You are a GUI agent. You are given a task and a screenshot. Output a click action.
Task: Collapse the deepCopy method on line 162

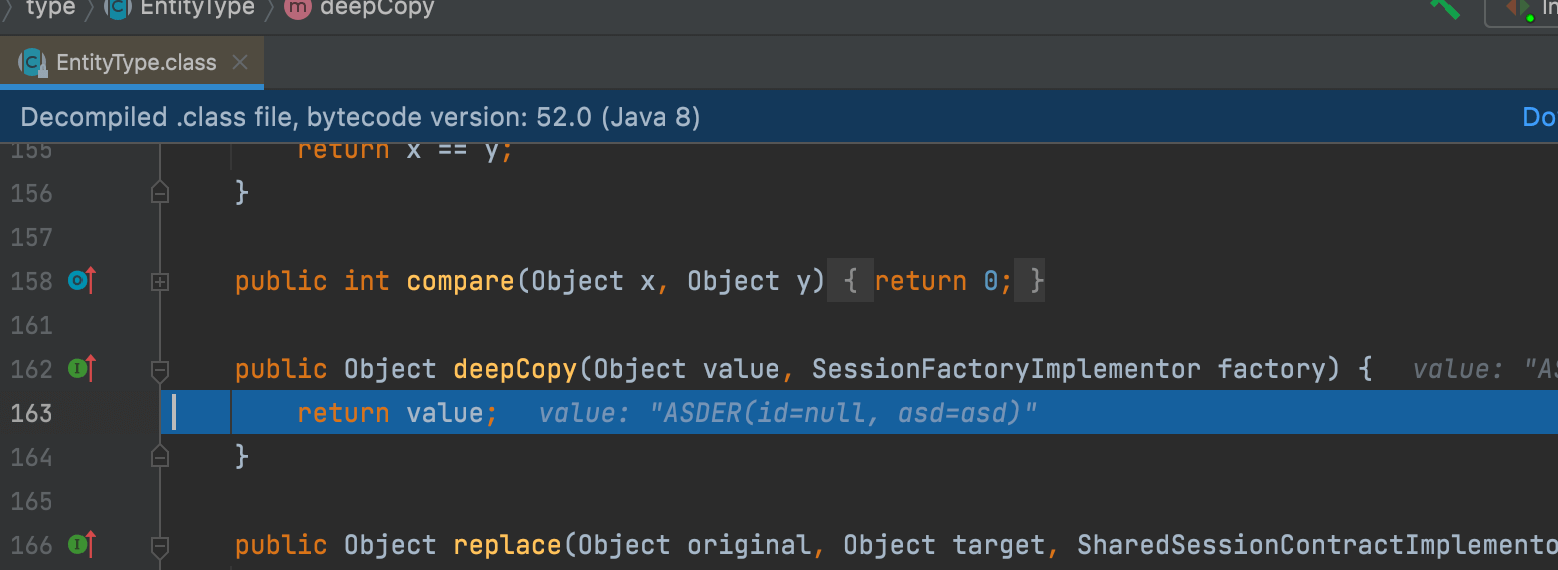(159, 371)
